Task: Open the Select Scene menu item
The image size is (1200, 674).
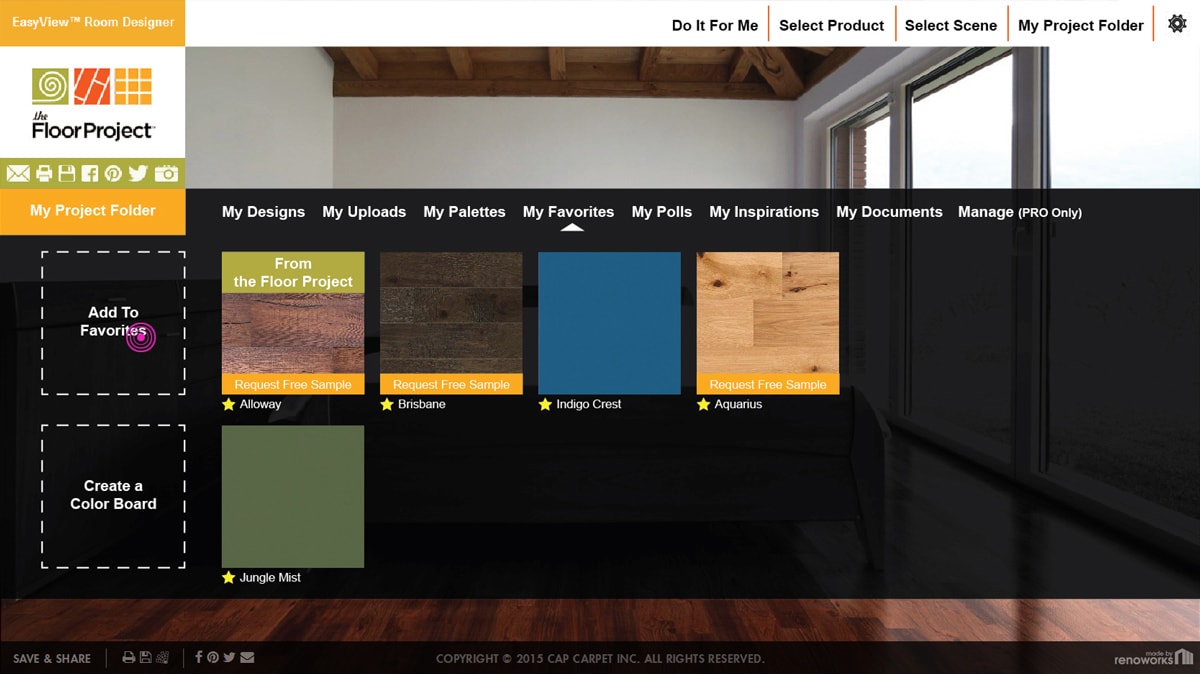Action: click(x=950, y=25)
